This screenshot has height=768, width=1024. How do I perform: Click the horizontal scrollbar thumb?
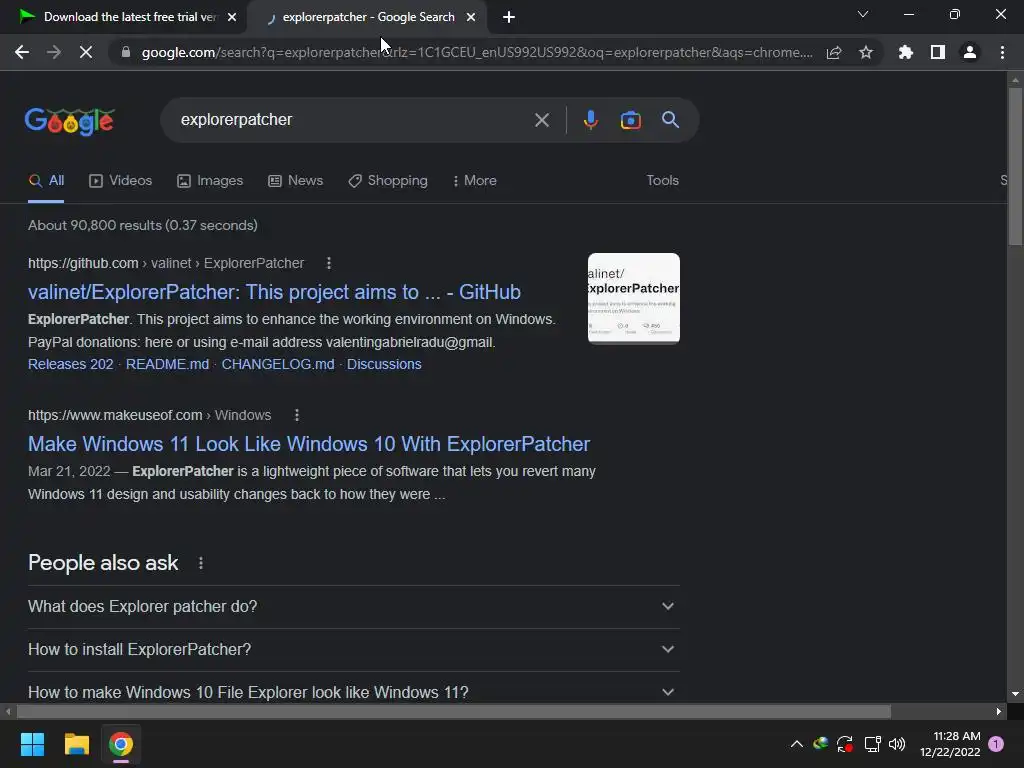click(x=454, y=711)
